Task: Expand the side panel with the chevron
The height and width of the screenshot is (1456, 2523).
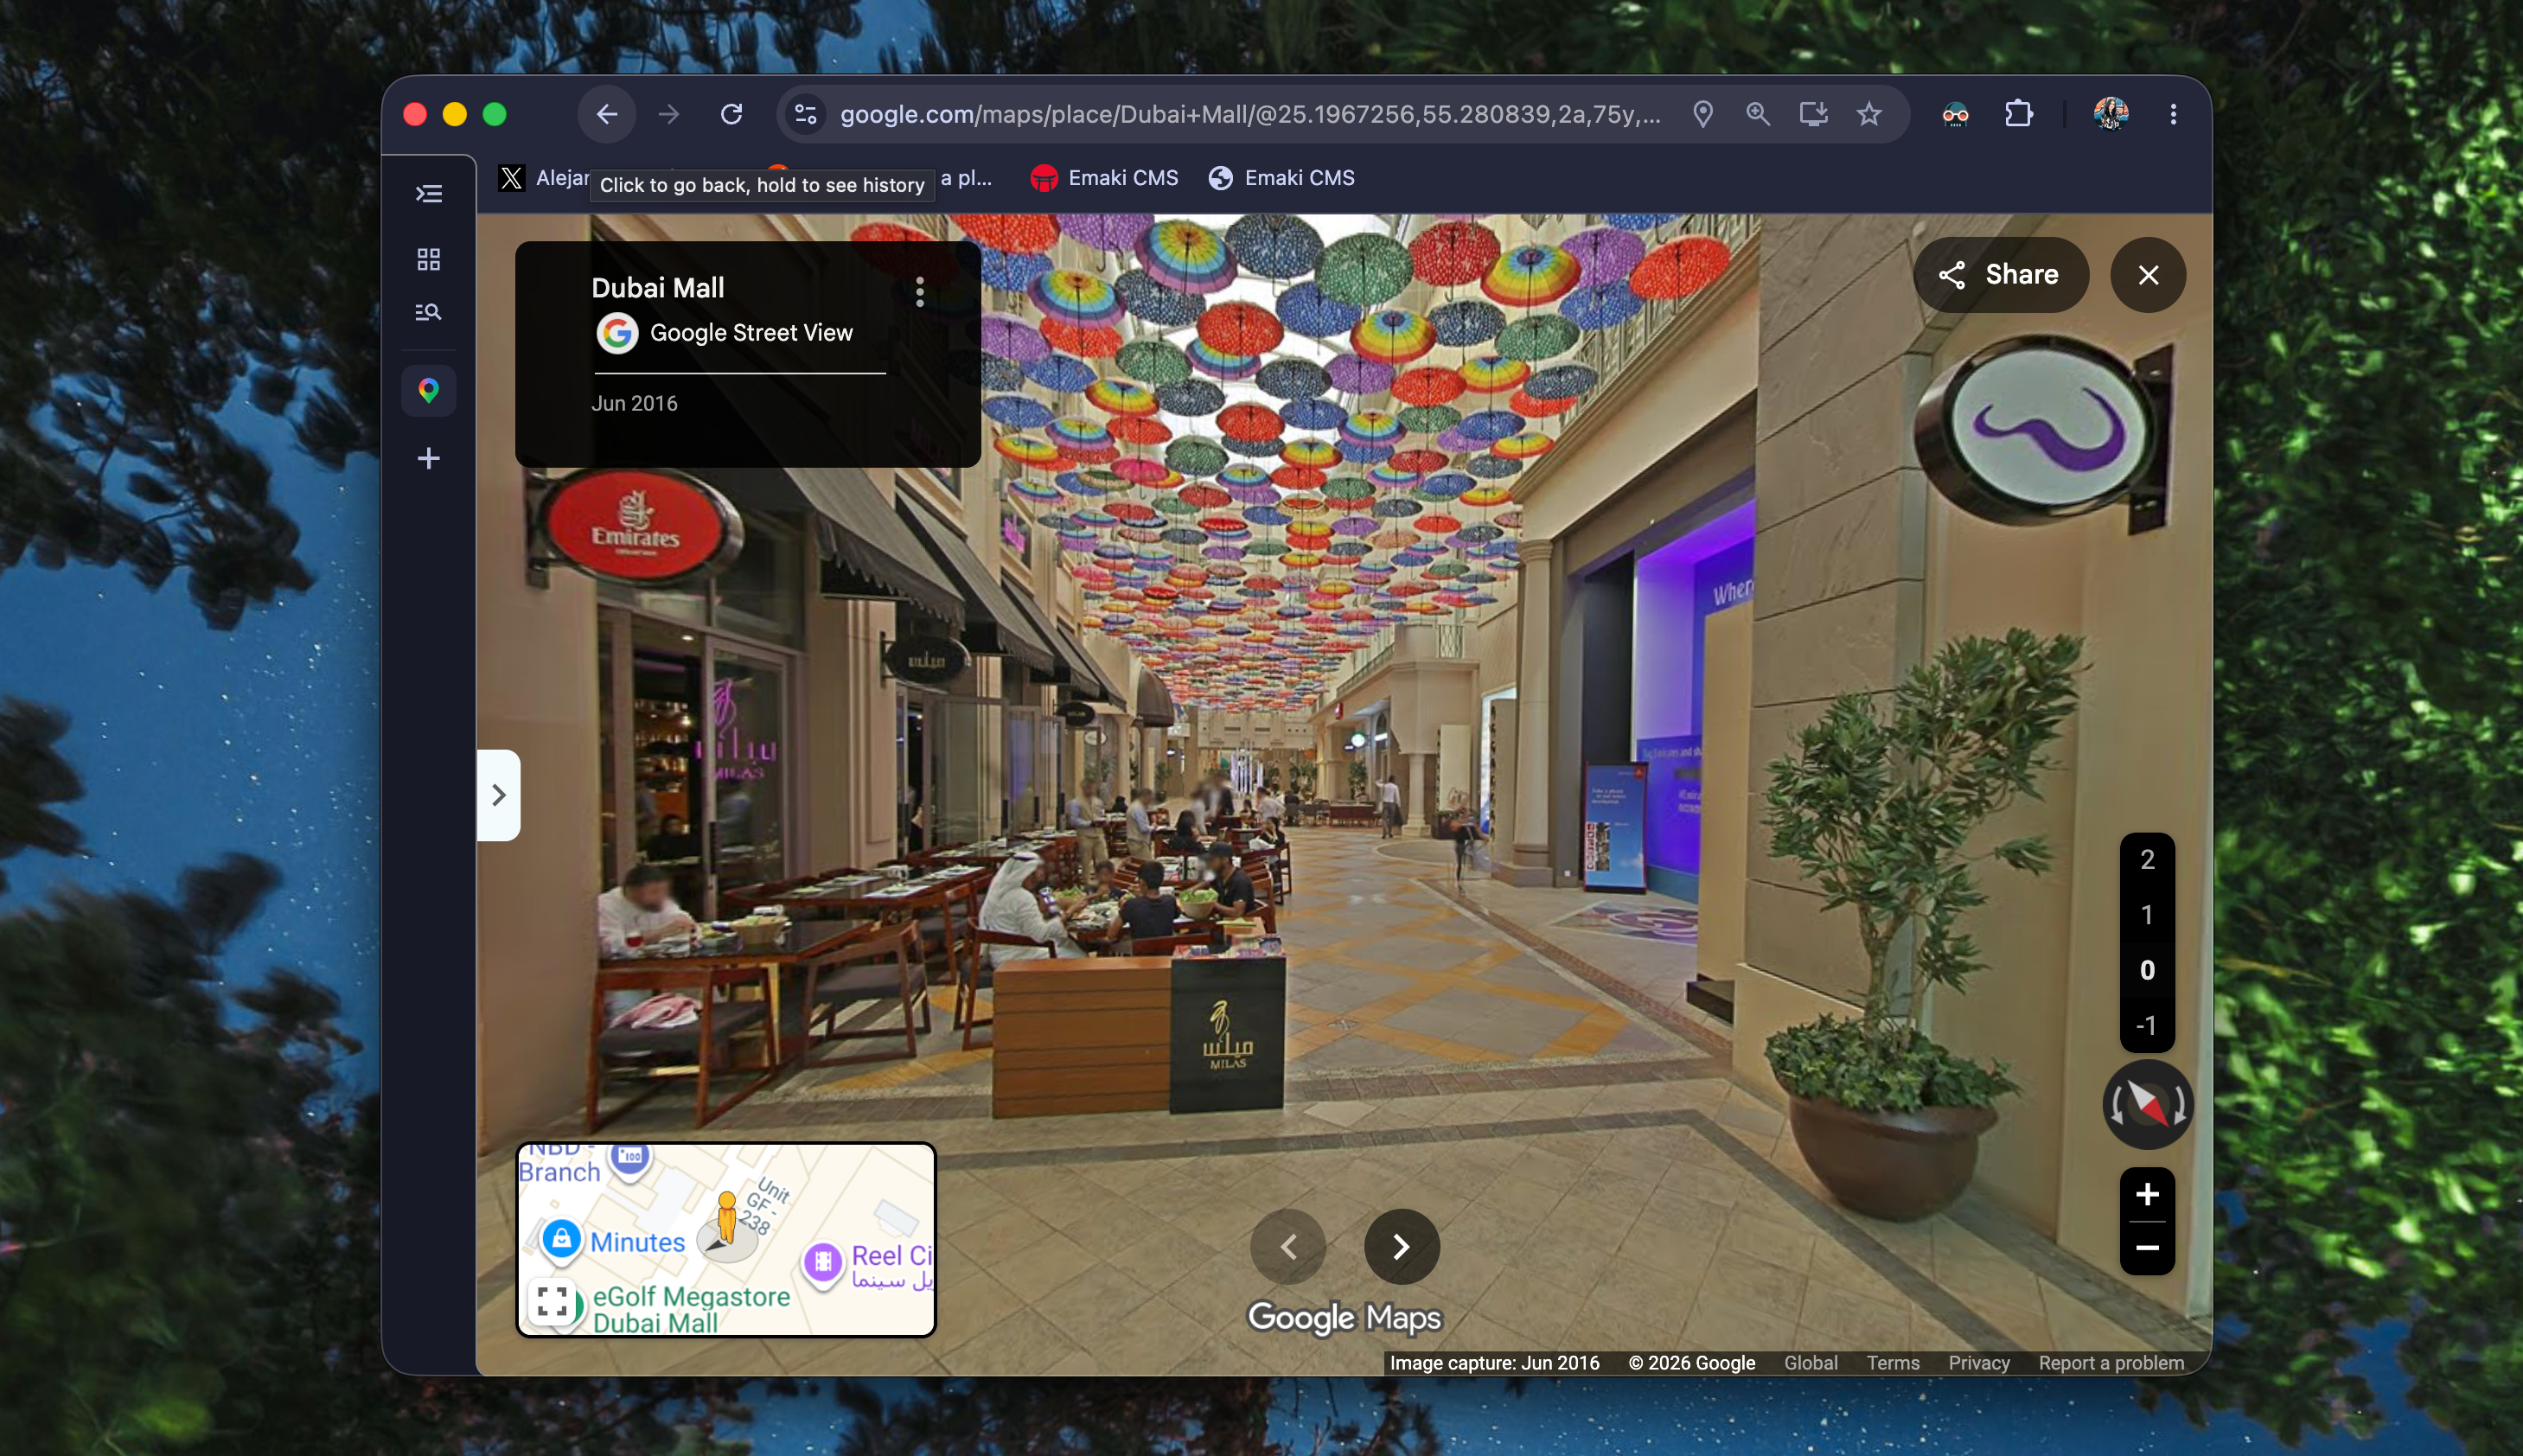Action: pos(498,795)
